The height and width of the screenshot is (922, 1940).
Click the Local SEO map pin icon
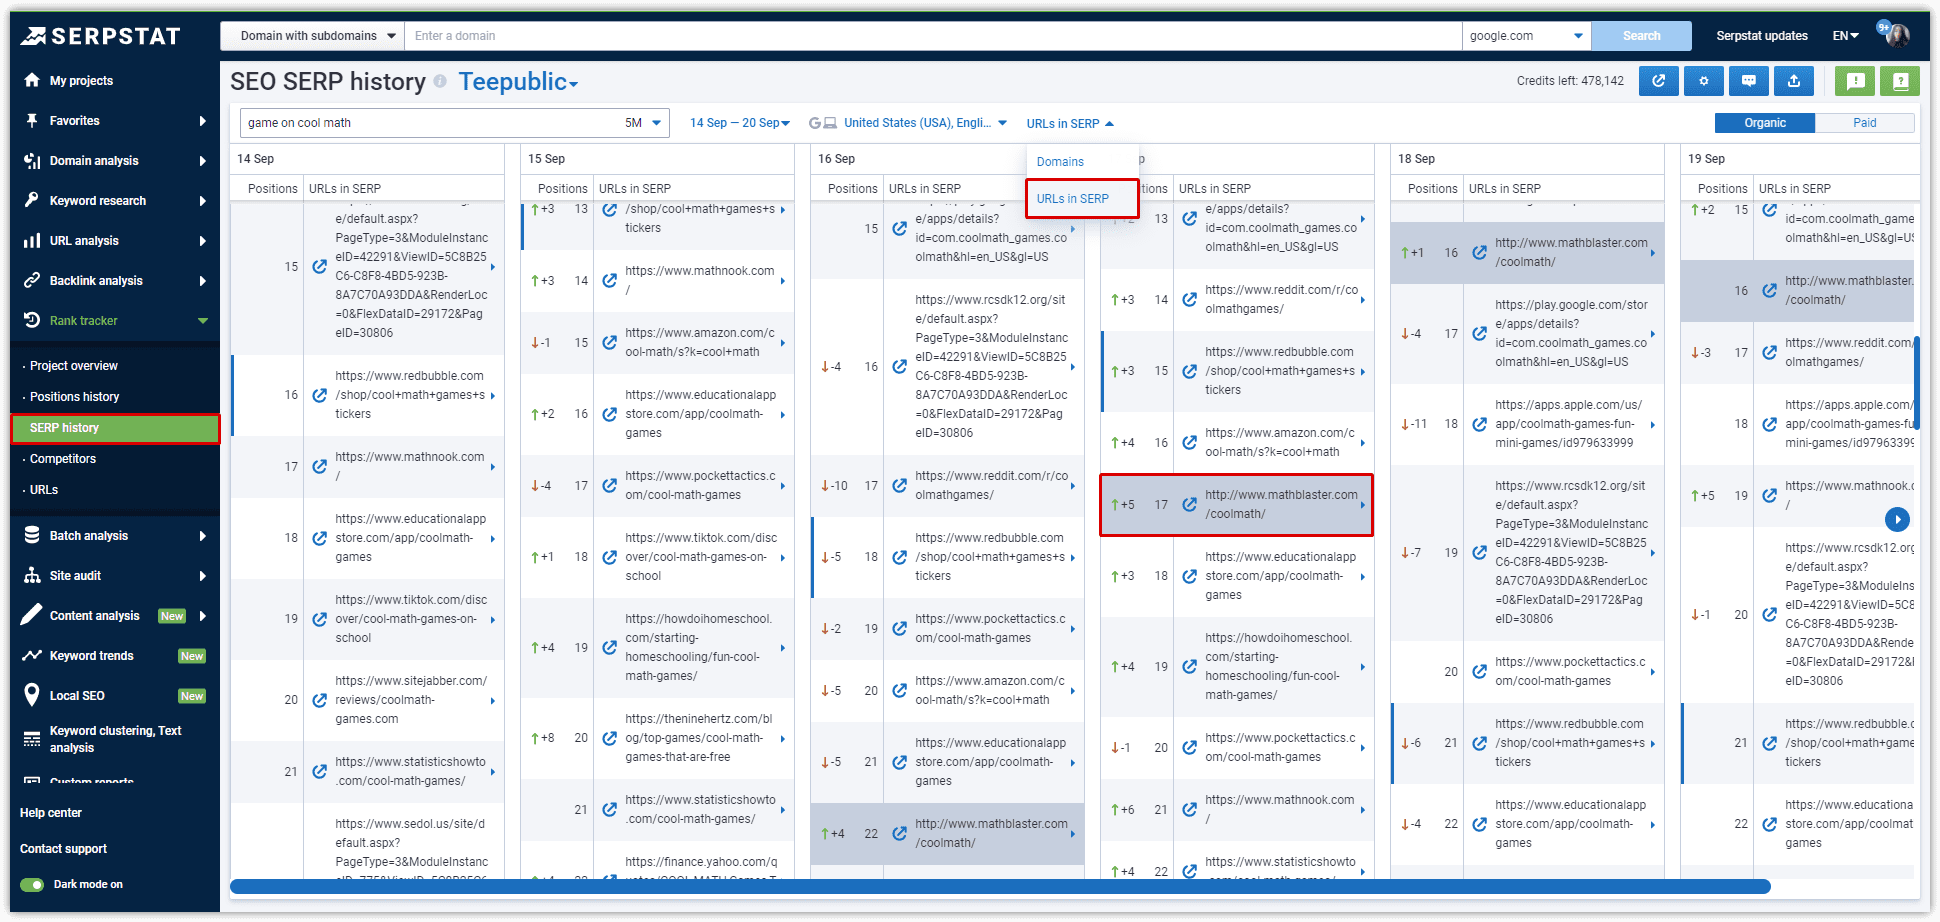[32, 695]
